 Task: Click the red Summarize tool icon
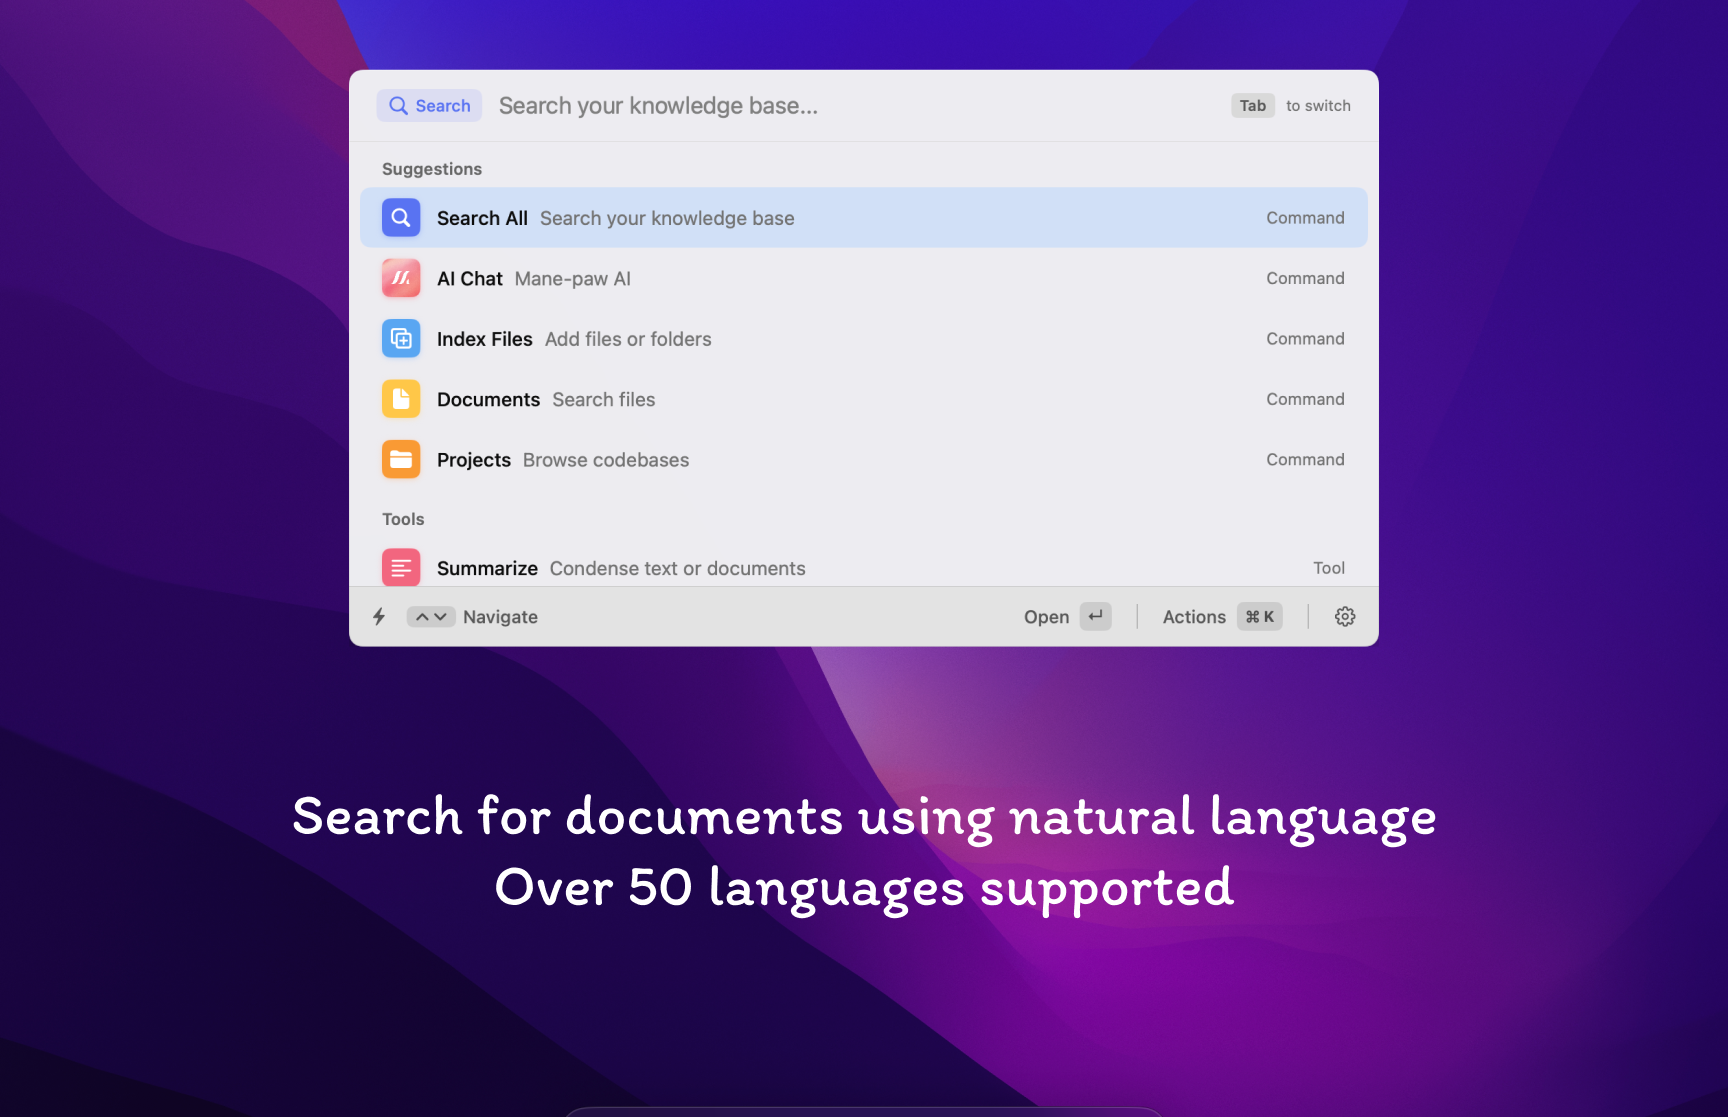(x=400, y=567)
